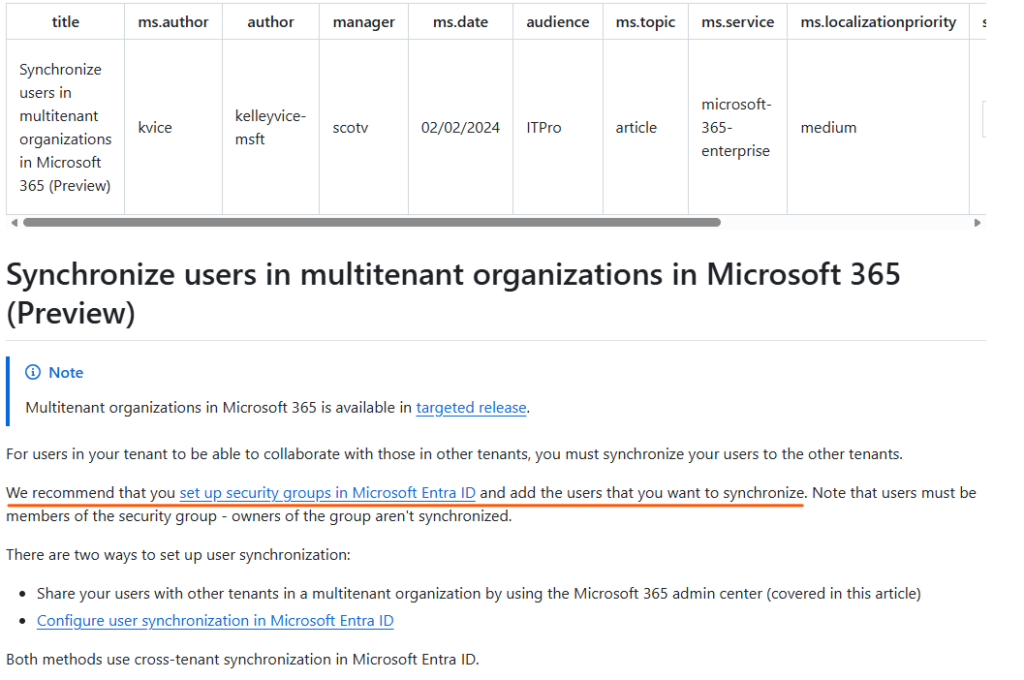Click the Note info icon
Image resolution: width=1024 pixels, height=680 pixels.
[x=32, y=373]
